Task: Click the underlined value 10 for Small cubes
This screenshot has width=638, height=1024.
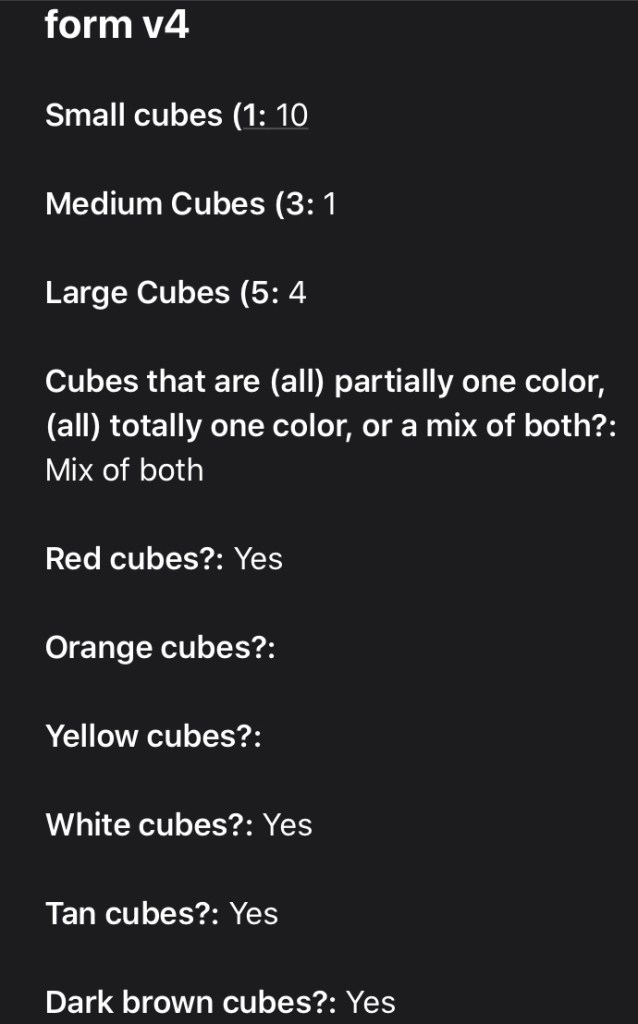Action: pyautogui.click(x=292, y=116)
